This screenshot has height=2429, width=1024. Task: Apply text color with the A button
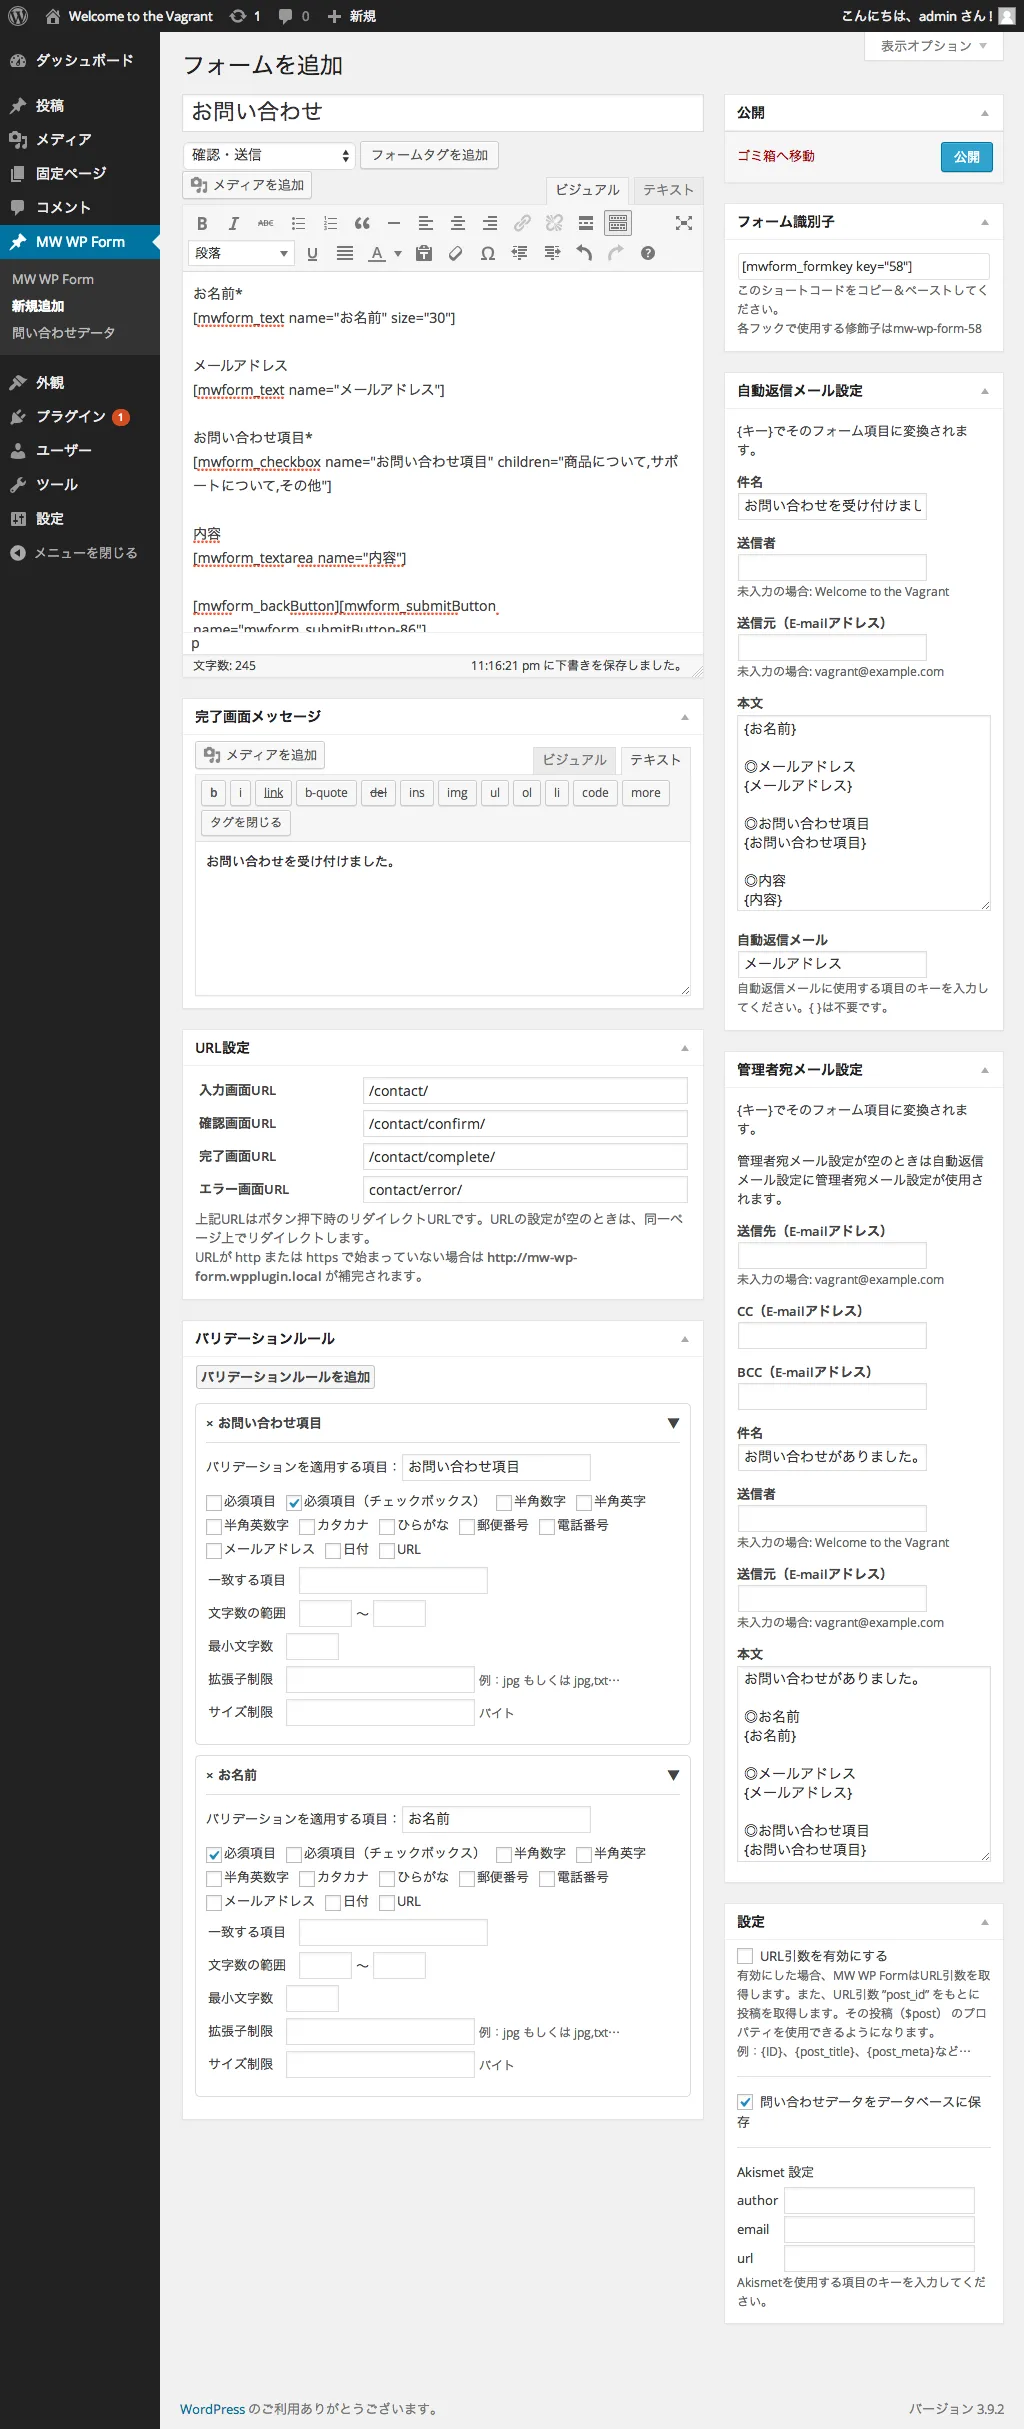(377, 253)
